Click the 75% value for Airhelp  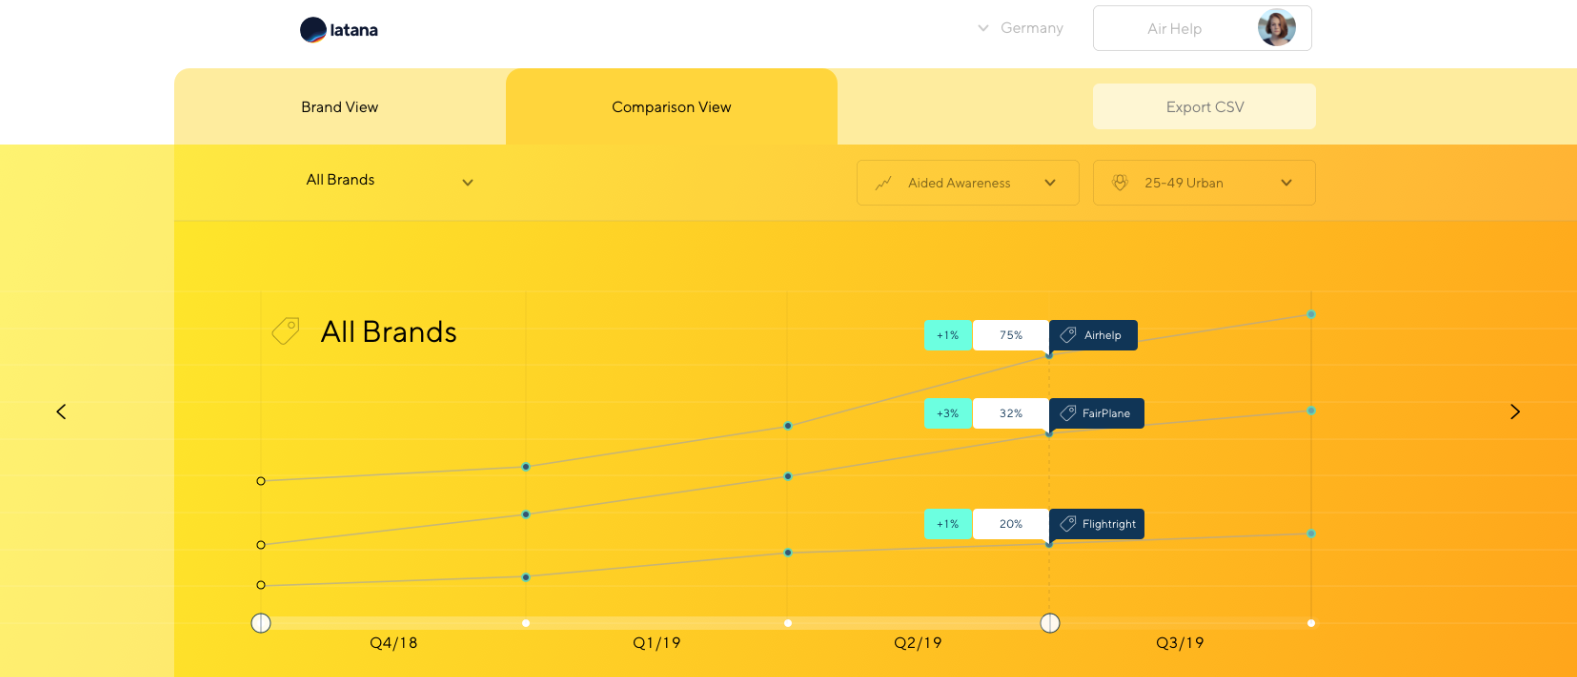click(x=1011, y=335)
